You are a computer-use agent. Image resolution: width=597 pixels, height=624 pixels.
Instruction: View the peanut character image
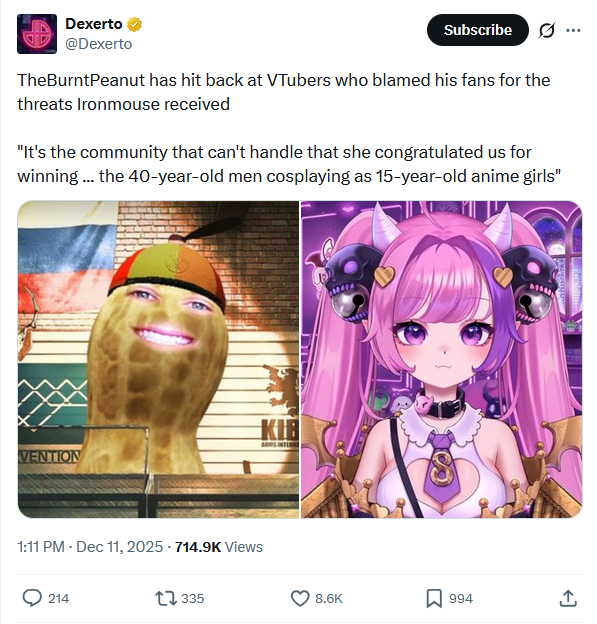tap(158, 359)
